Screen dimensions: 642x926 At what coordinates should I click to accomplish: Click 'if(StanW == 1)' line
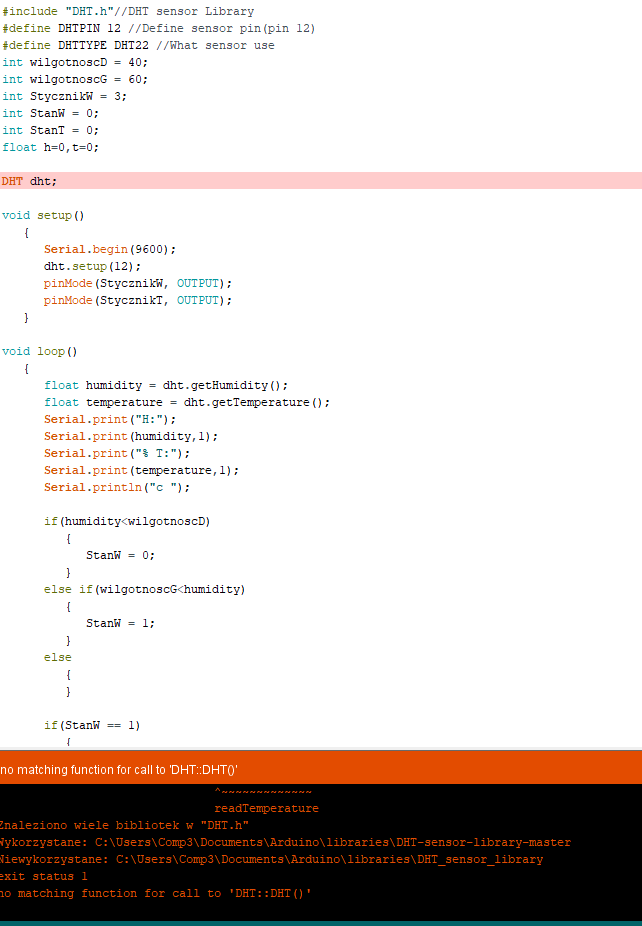point(92,726)
